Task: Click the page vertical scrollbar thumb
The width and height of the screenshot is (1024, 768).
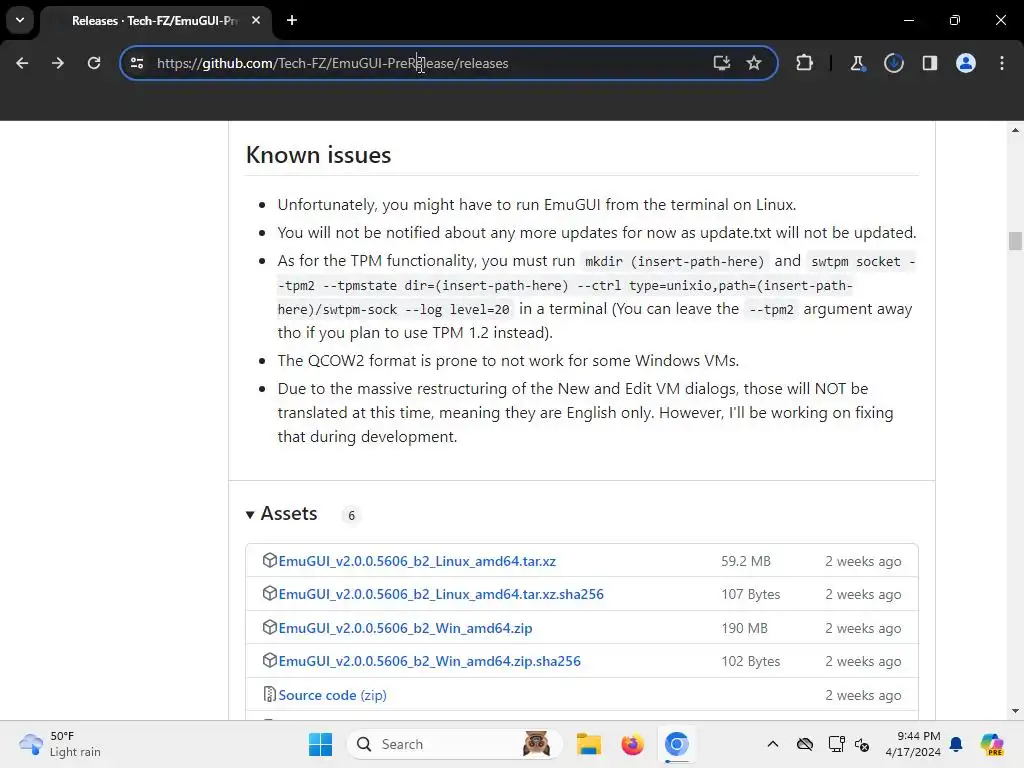Action: 1015,241
